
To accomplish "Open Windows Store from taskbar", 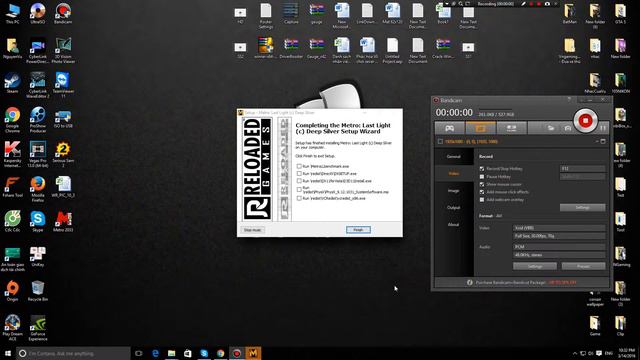I will [188, 353].
